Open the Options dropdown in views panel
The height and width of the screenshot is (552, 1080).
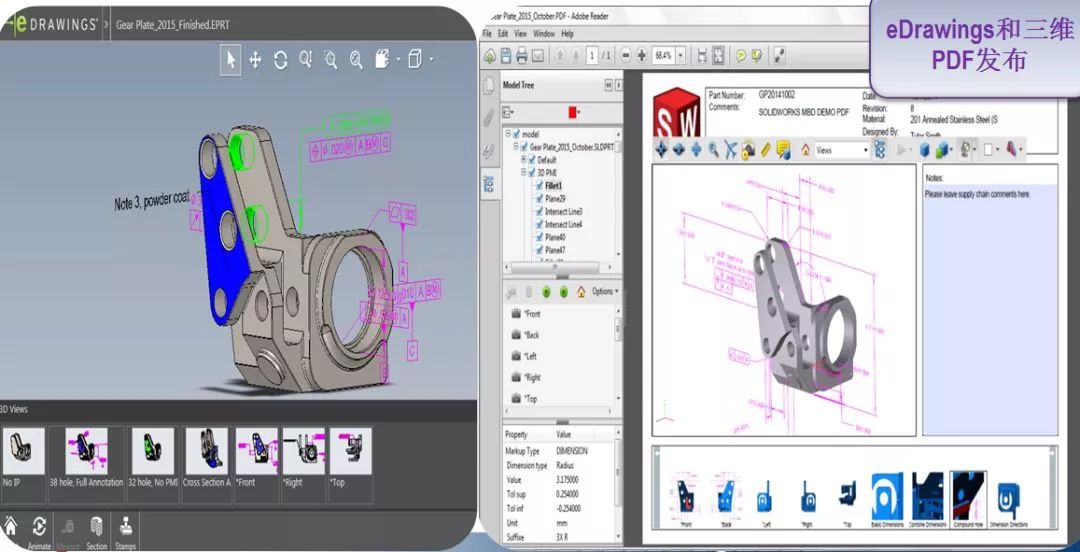604,292
